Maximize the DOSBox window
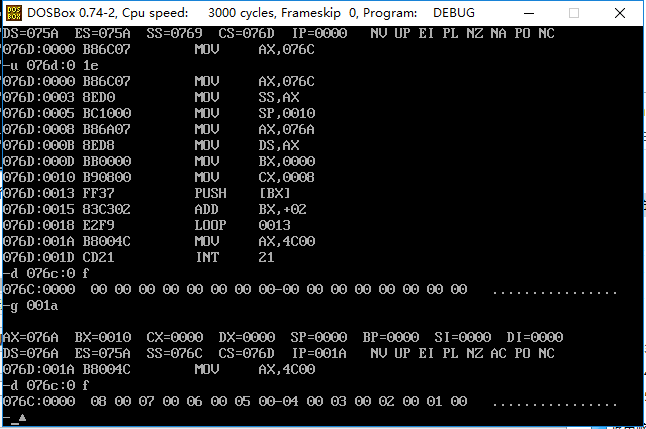Screen dimensions: 646x429 tap(574, 13)
